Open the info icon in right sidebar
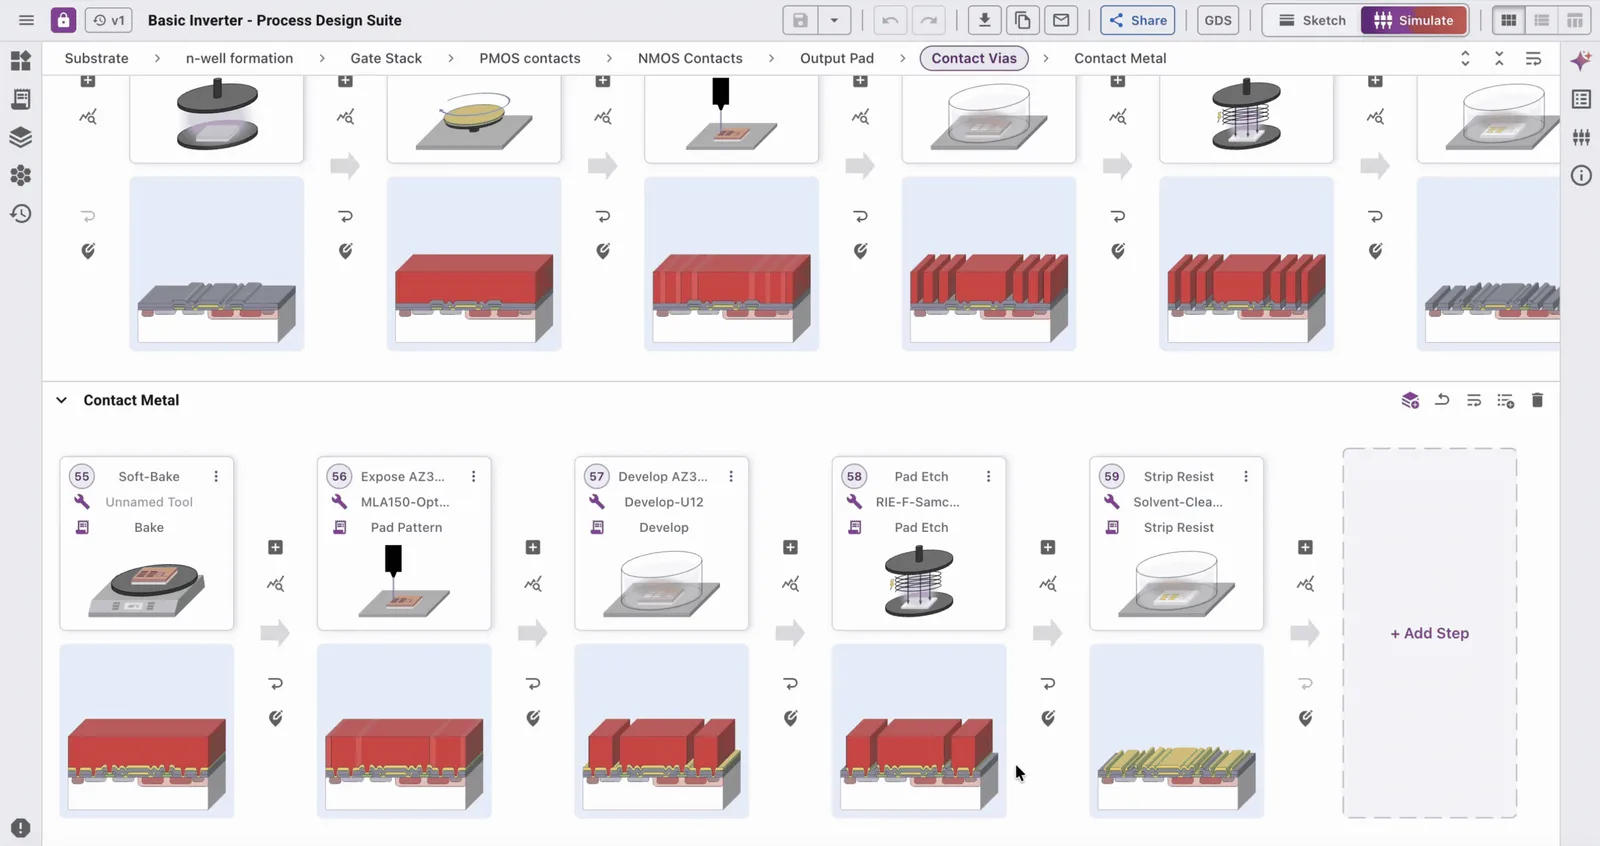 pos(1581,176)
